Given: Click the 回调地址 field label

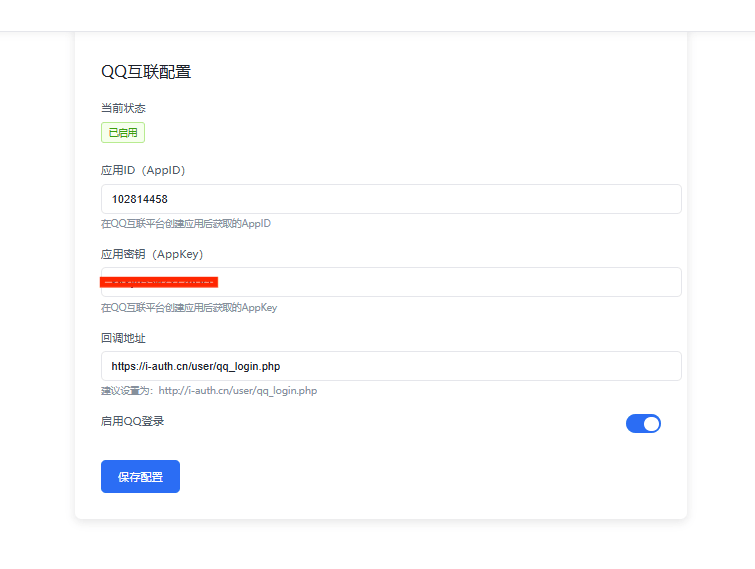Looking at the screenshot, I should (124, 338).
